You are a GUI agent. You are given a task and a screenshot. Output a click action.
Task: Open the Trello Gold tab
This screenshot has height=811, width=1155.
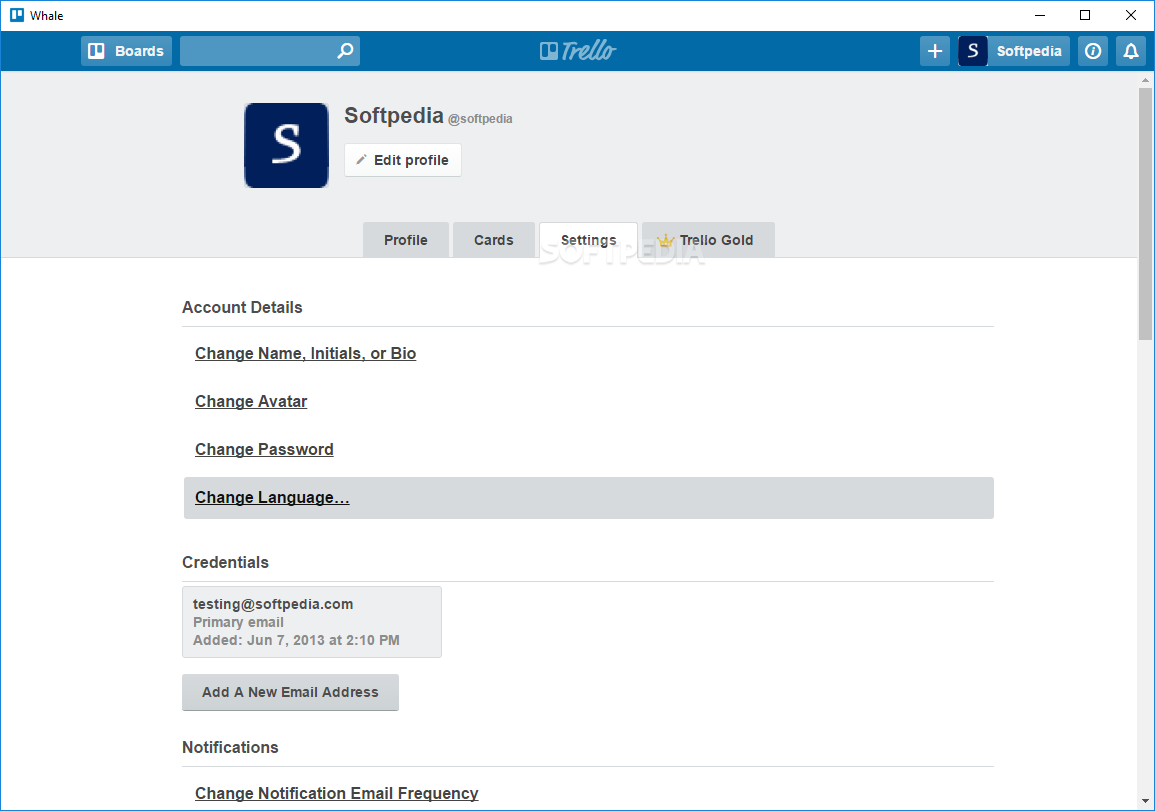pos(708,240)
